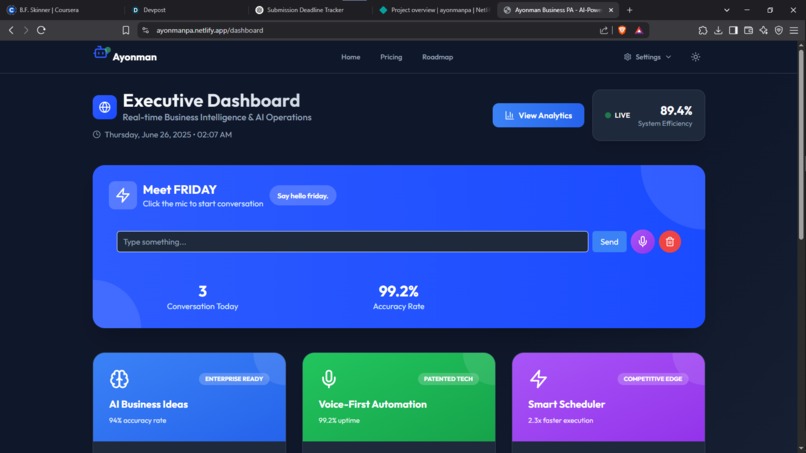Open the Brave Shields lion icon
This screenshot has width=806, height=453.
point(622,30)
